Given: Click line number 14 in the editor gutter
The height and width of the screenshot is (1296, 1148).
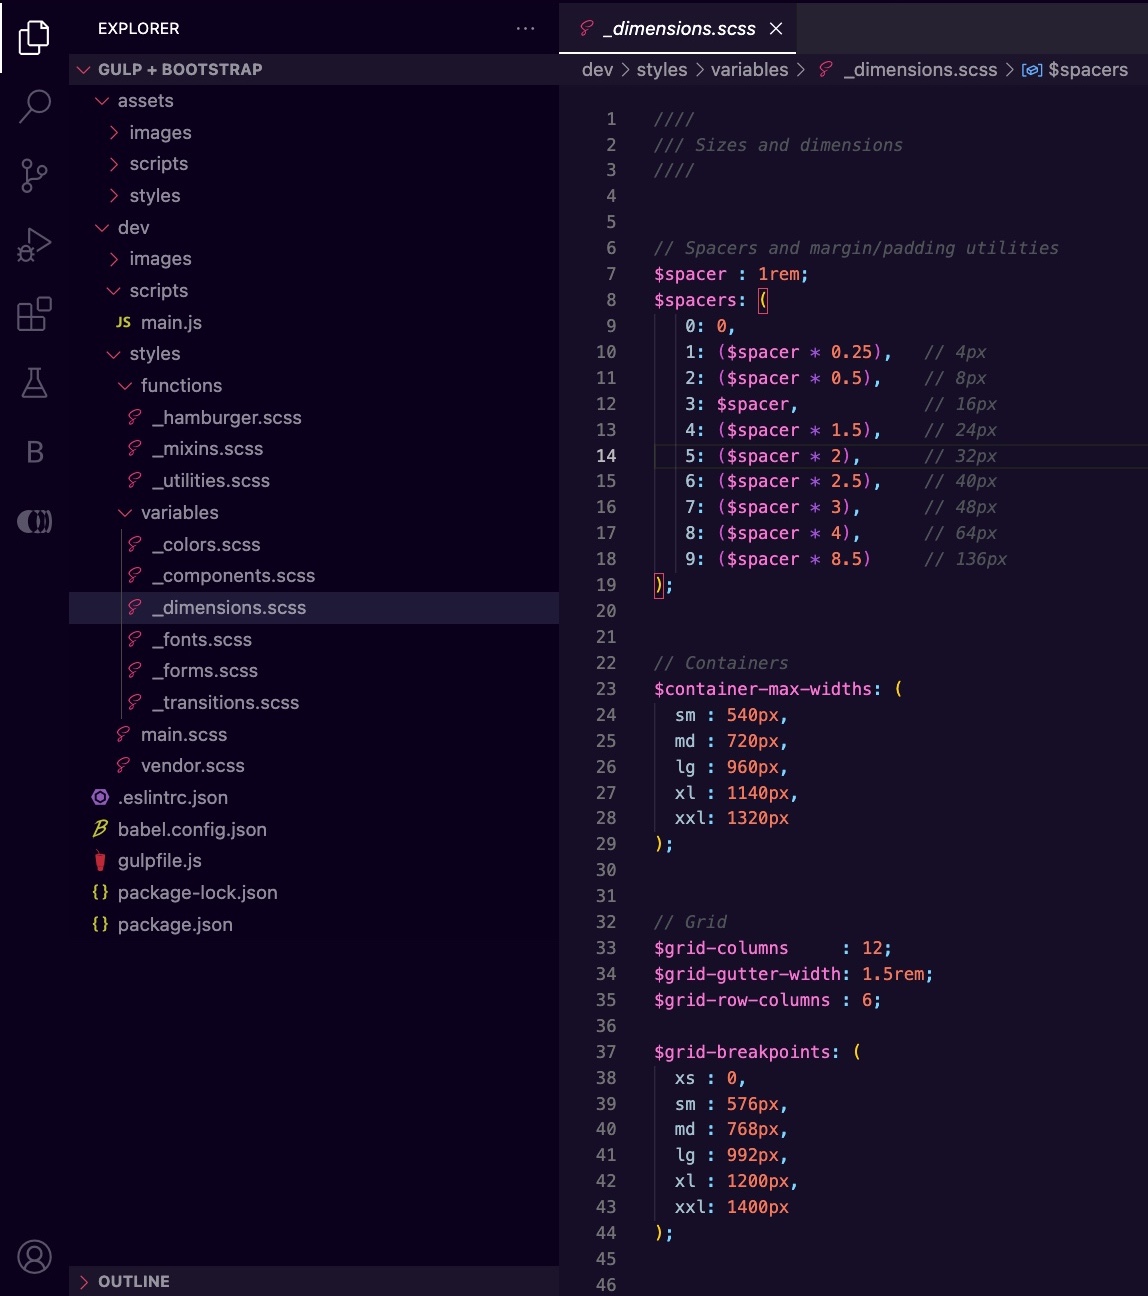Looking at the screenshot, I should pyautogui.click(x=606, y=455).
